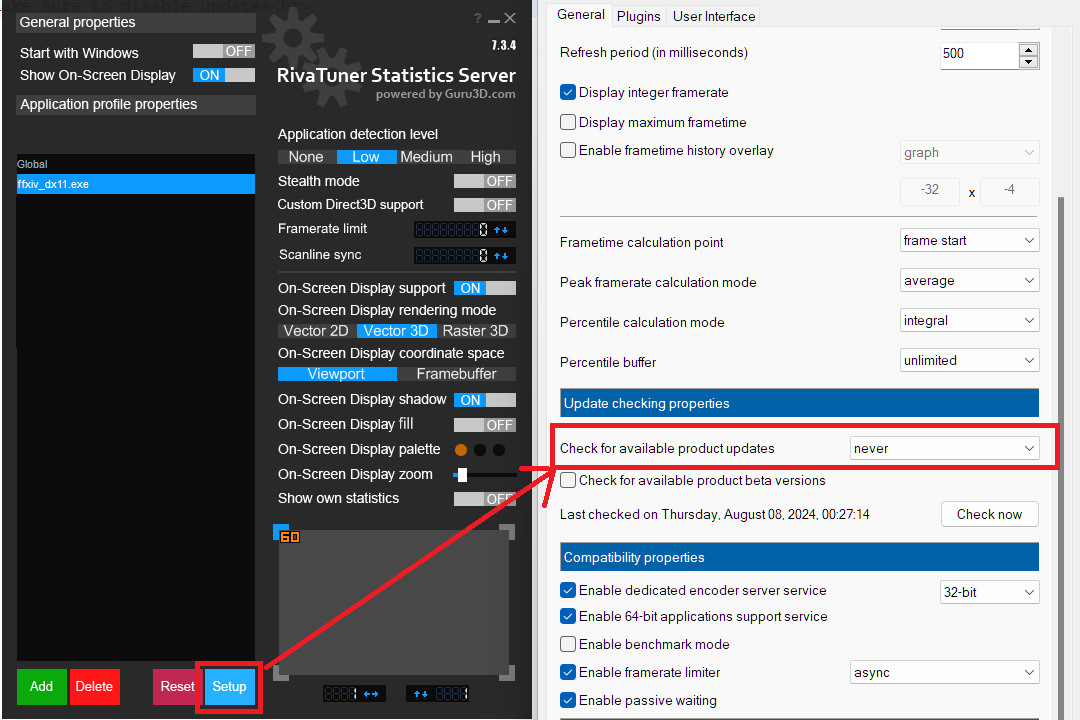Viewport: 1080px width, 720px height.
Task: Select the orange On-Screen Display palette dot
Action: (461, 450)
